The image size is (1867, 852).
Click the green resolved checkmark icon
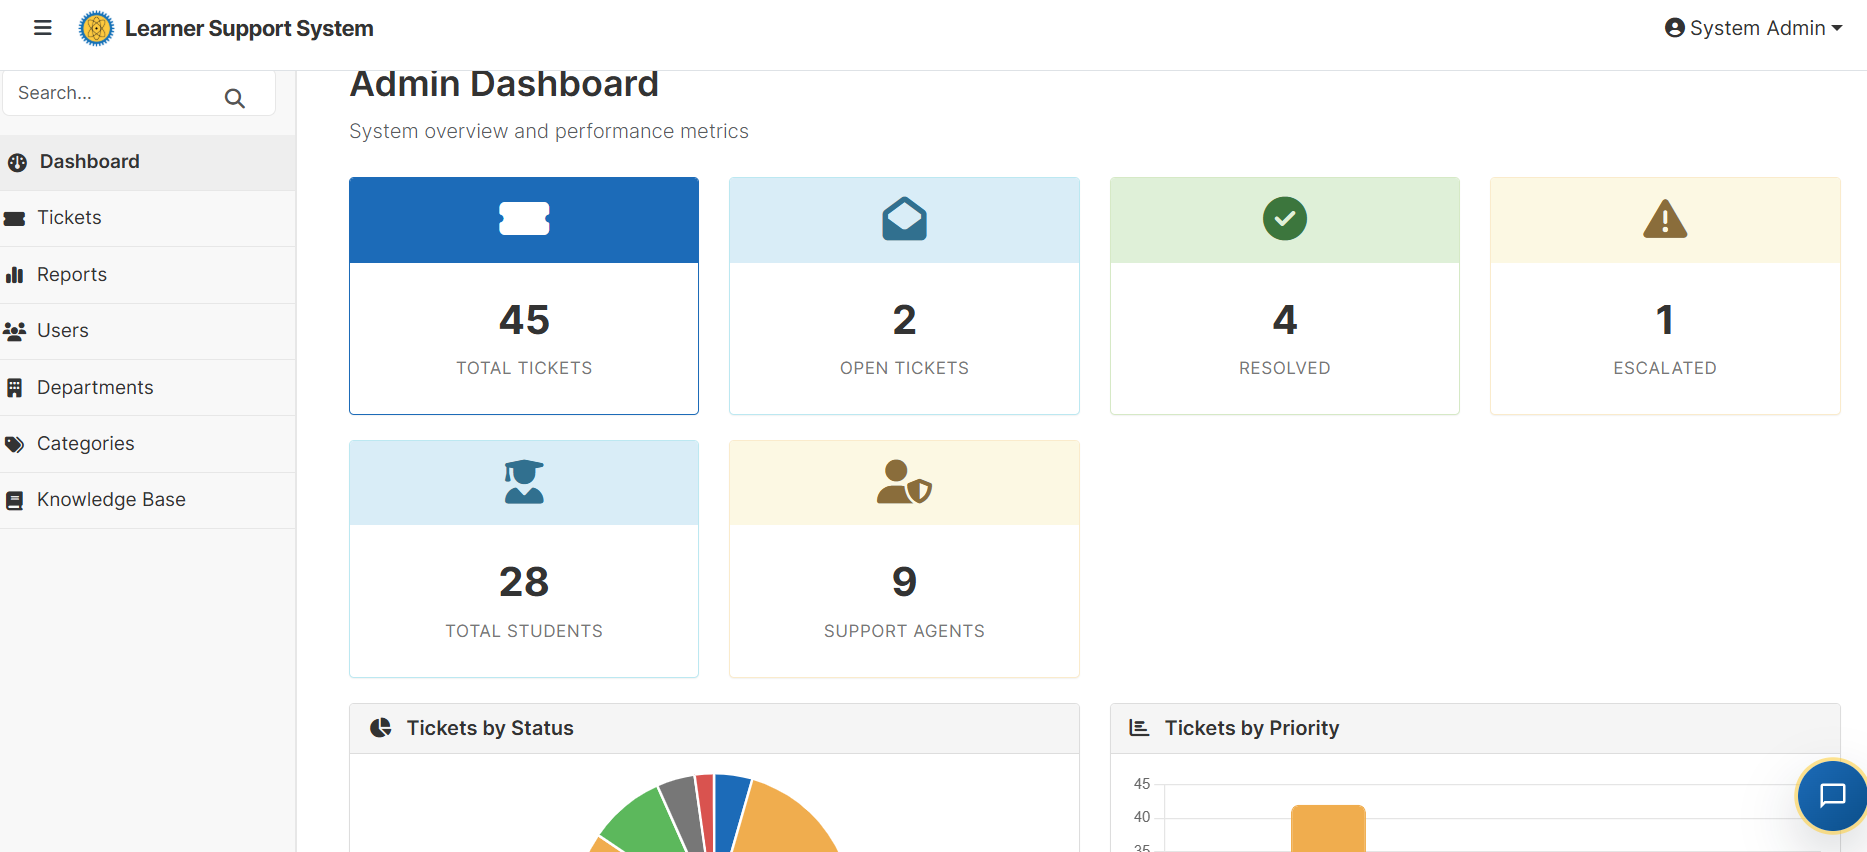1284,219
